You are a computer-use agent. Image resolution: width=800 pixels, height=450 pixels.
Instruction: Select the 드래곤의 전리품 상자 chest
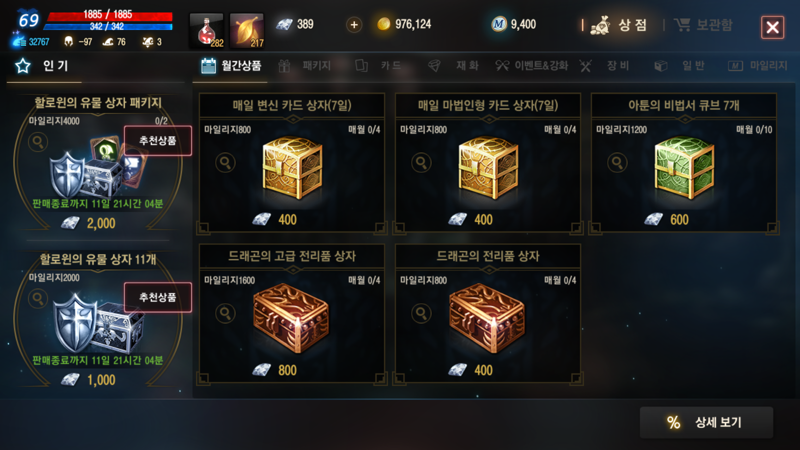tap(488, 314)
